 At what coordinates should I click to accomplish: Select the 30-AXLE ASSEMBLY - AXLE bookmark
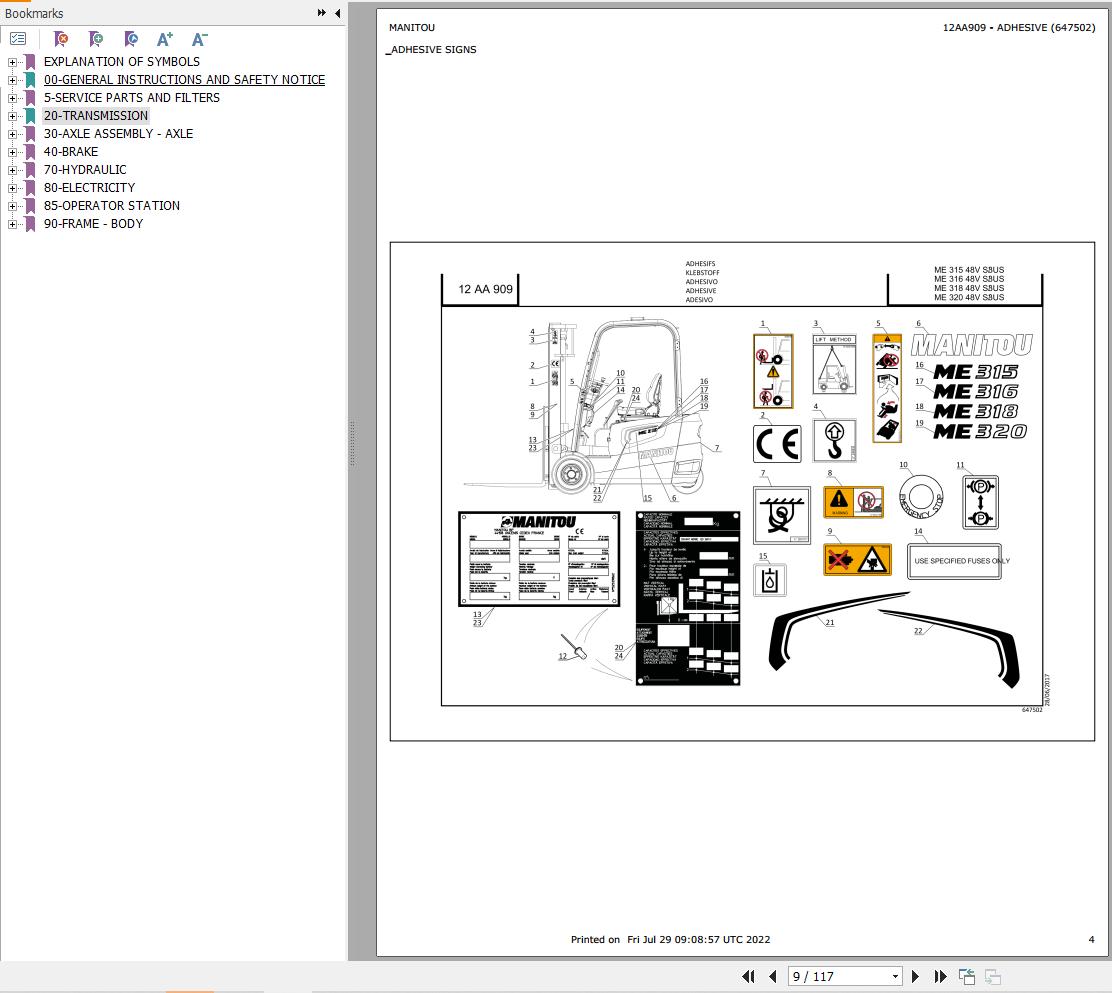[x=118, y=133]
